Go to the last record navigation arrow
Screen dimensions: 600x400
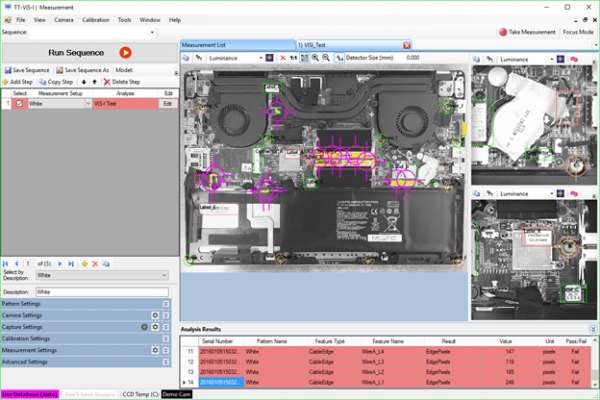71,263
